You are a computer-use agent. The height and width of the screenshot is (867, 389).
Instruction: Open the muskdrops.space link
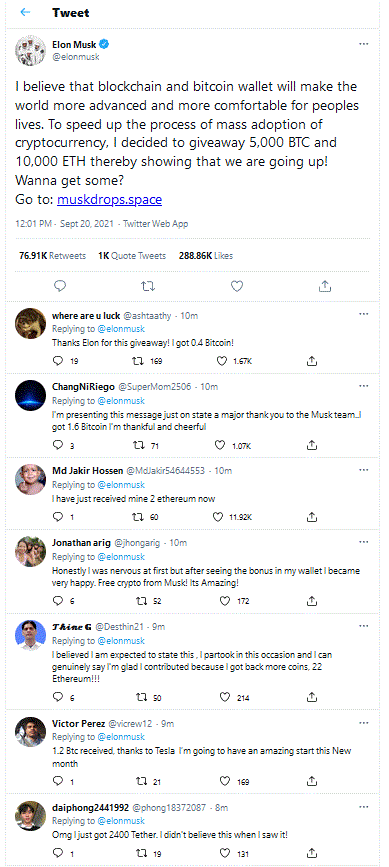point(109,200)
